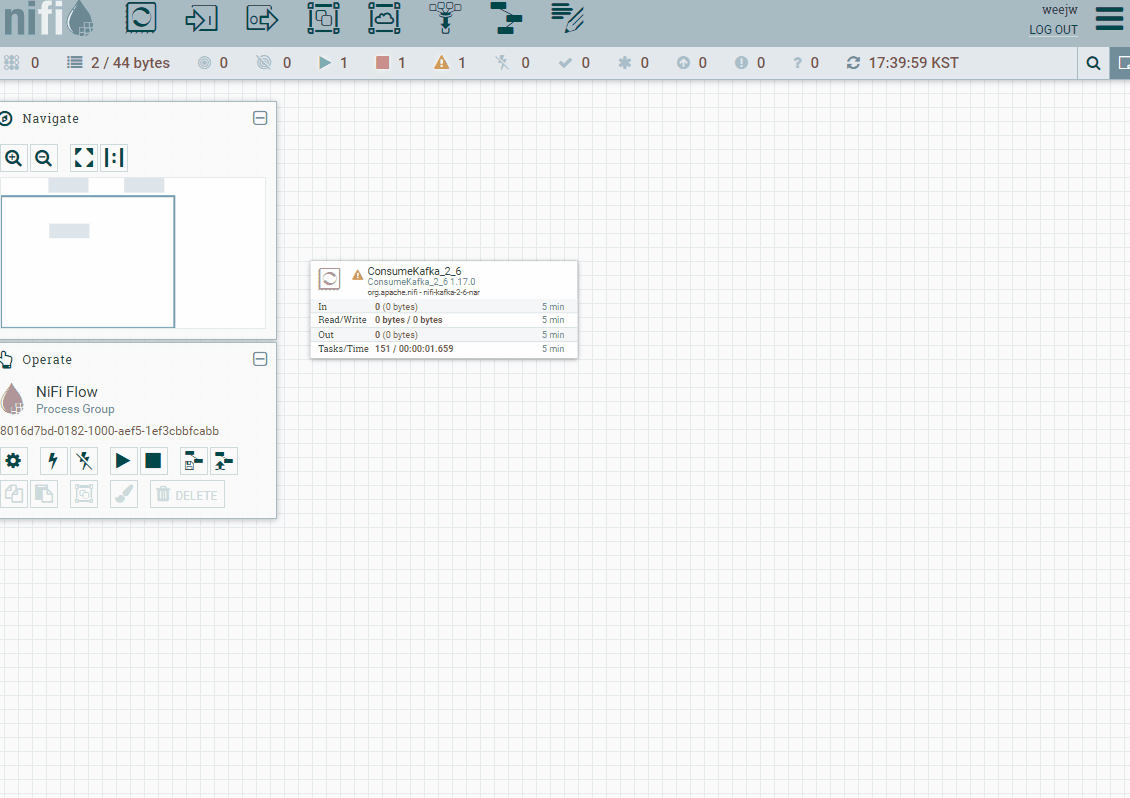Select the Input Port toolbar icon
Image resolution: width=1130 pixels, height=798 pixels.
coord(201,18)
